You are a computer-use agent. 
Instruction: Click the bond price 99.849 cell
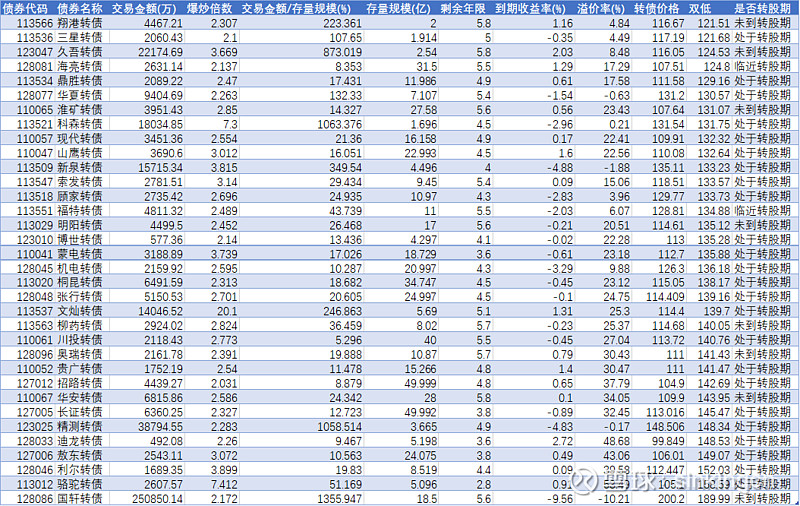pos(668,441)
